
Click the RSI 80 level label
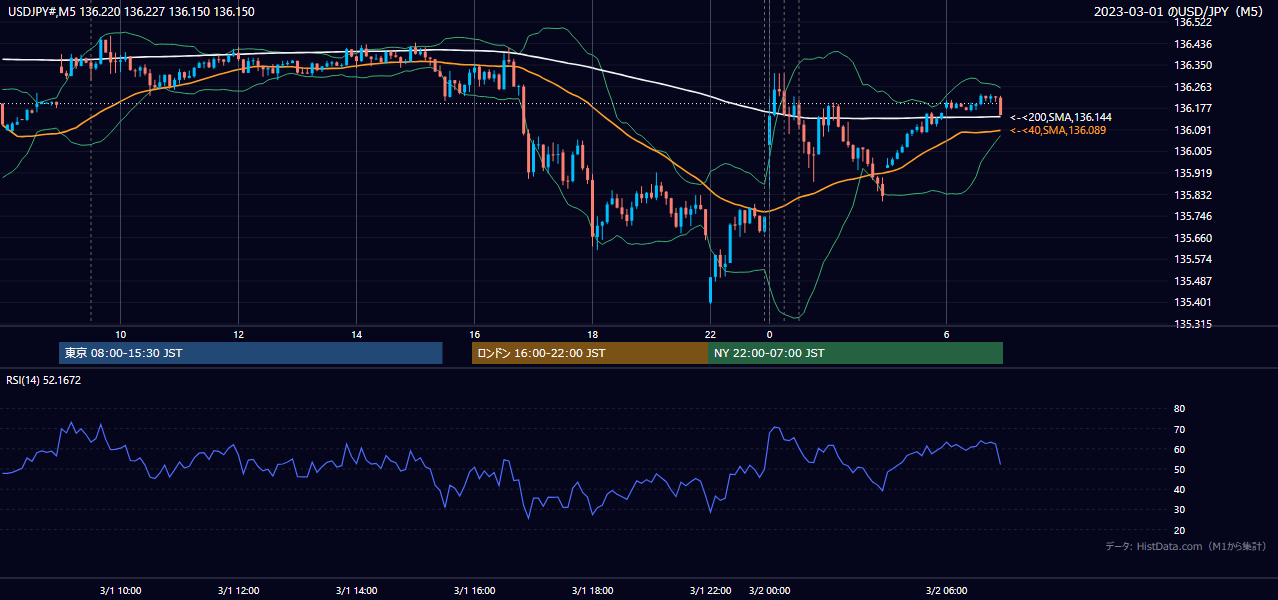tap(1179, 409)
